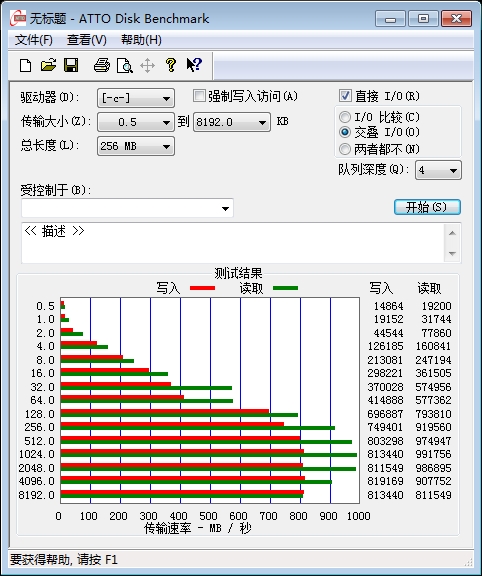Open the 驱动器 drive dropdown
Viewport: 482px width, 576px height.
coord(136,98)
